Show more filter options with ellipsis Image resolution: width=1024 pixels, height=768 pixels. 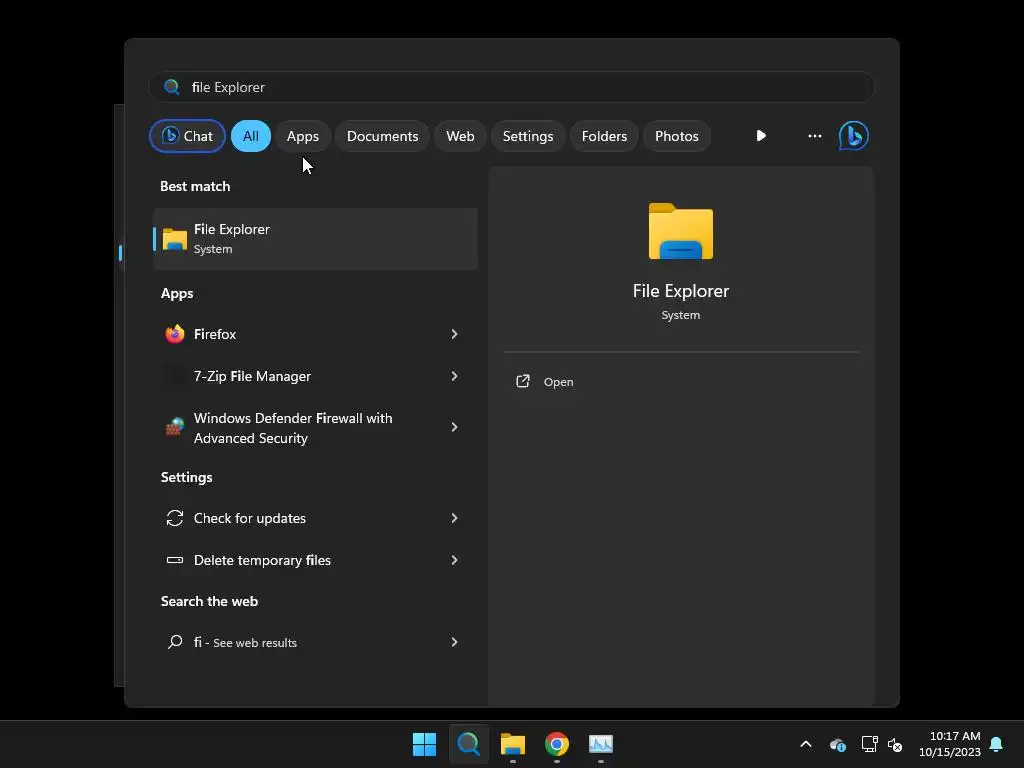click(x=814, y=136)
